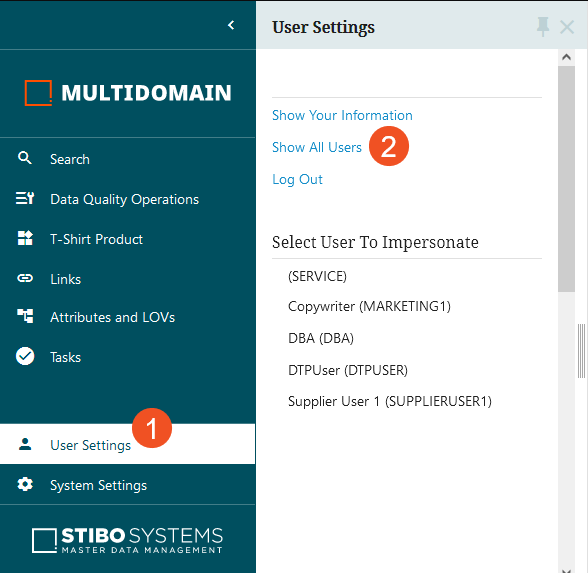Open System Settings gear icon
Viewport: 588px width, 573px height.
point(25,484)
